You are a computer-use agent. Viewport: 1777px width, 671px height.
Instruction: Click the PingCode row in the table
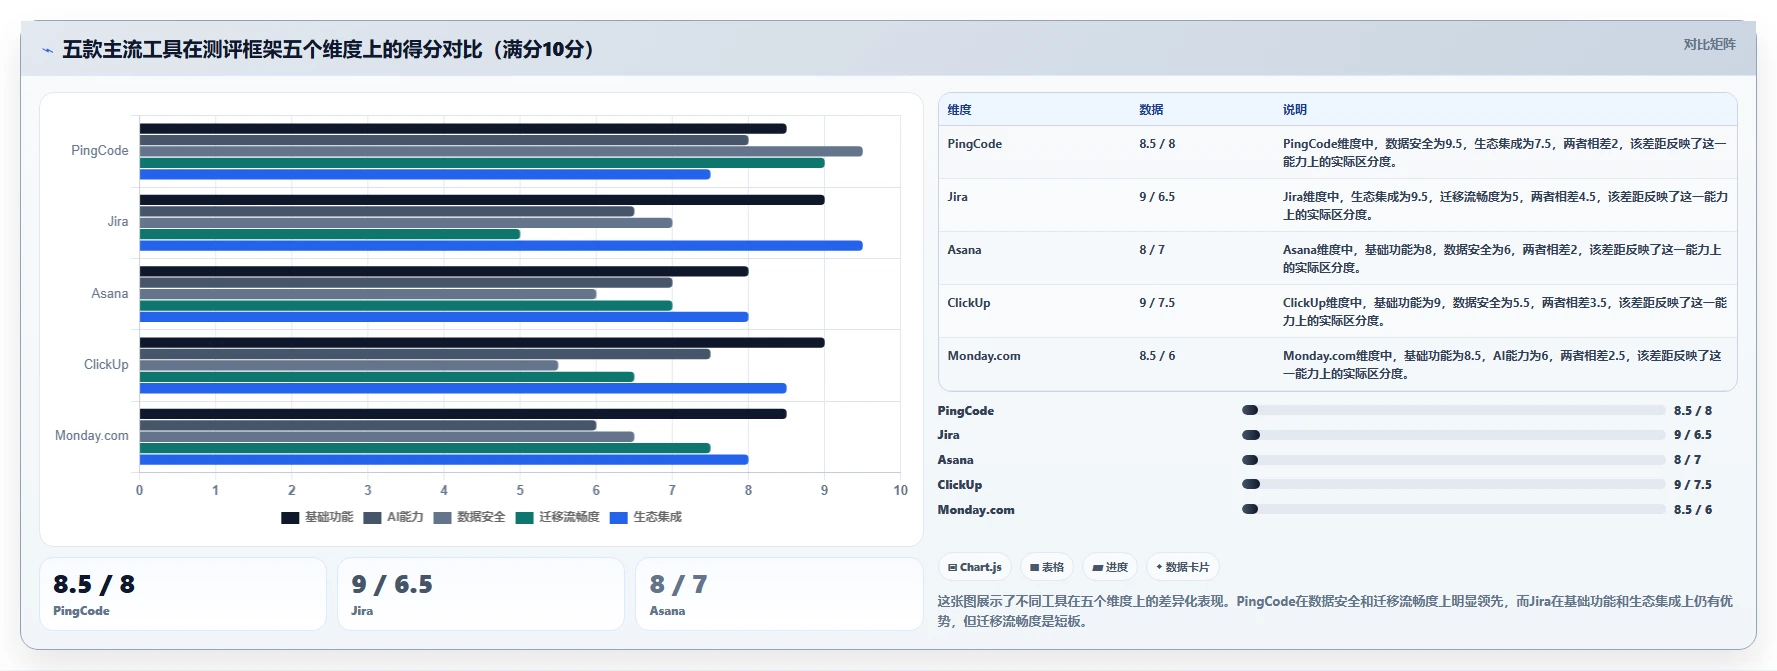coord(1337,152)
